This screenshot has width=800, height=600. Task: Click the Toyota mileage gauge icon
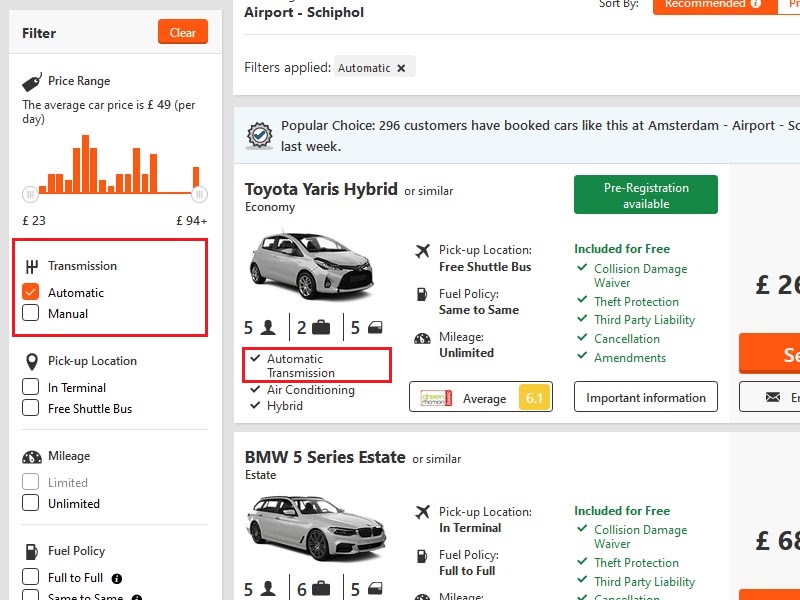(x=422, y=338)
